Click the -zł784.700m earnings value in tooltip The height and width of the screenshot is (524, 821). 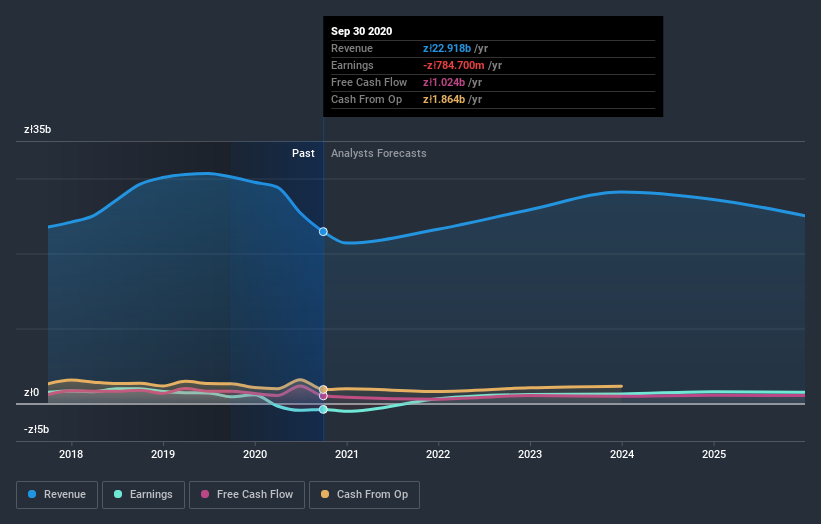453,65
